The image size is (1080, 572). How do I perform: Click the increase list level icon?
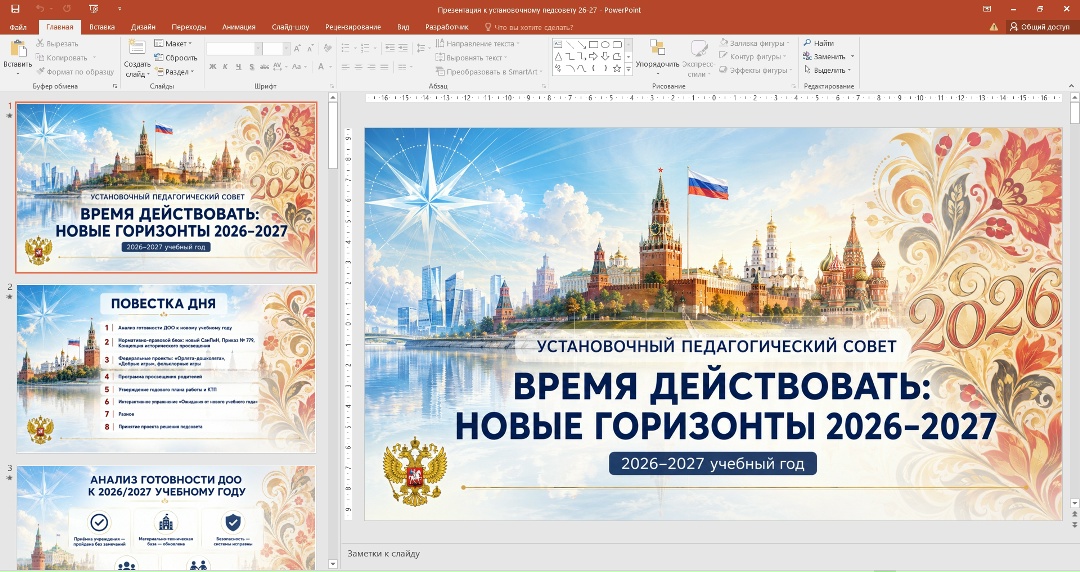pos(402,48)
